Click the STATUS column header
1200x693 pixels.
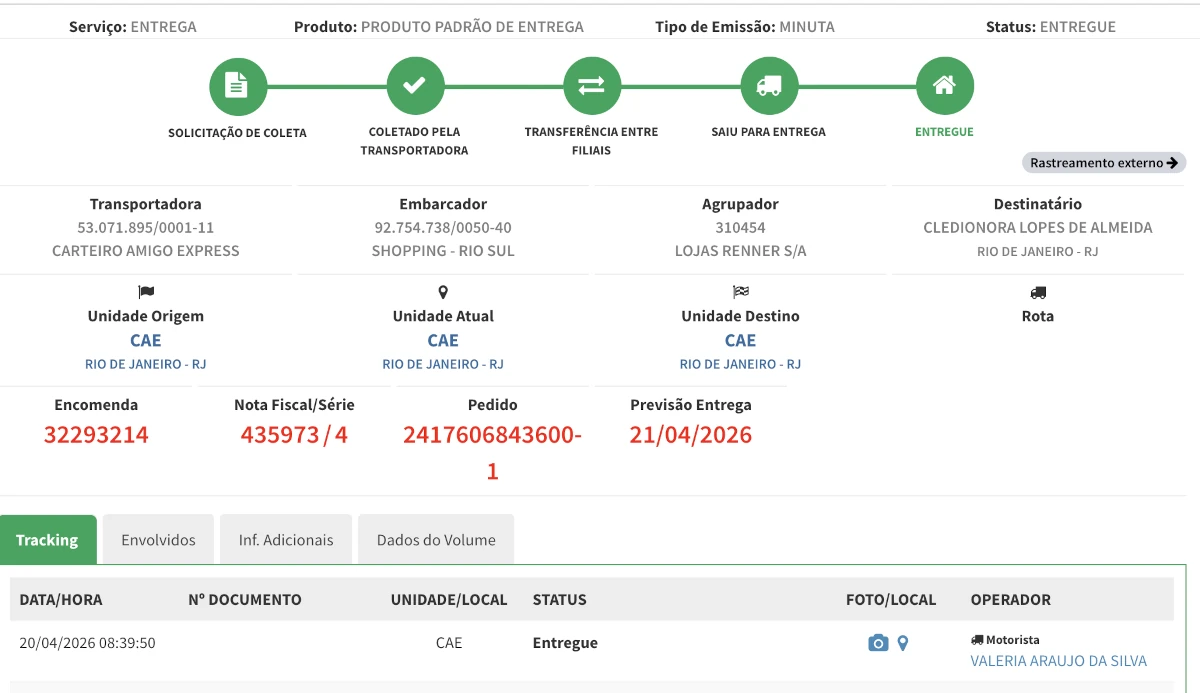coord(559,600)
